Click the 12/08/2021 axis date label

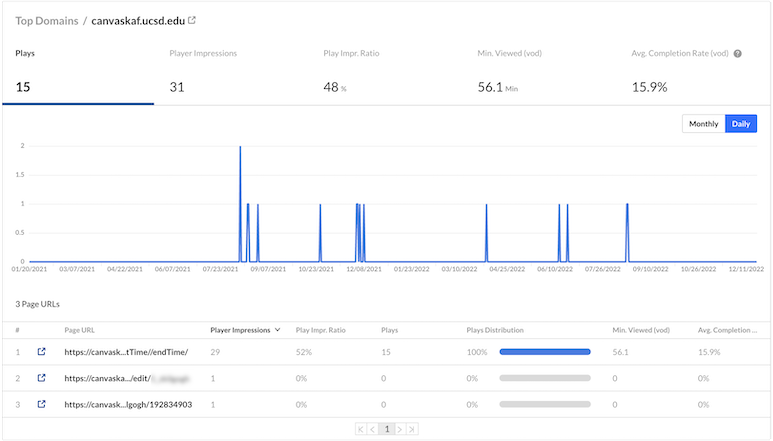click(364, 269)
